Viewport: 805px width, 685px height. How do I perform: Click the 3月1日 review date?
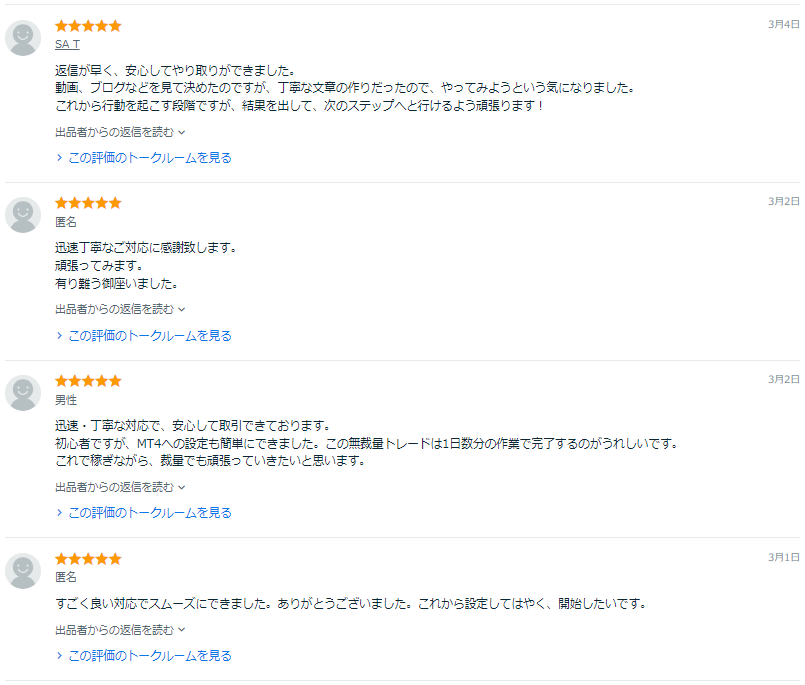(783, 556)
